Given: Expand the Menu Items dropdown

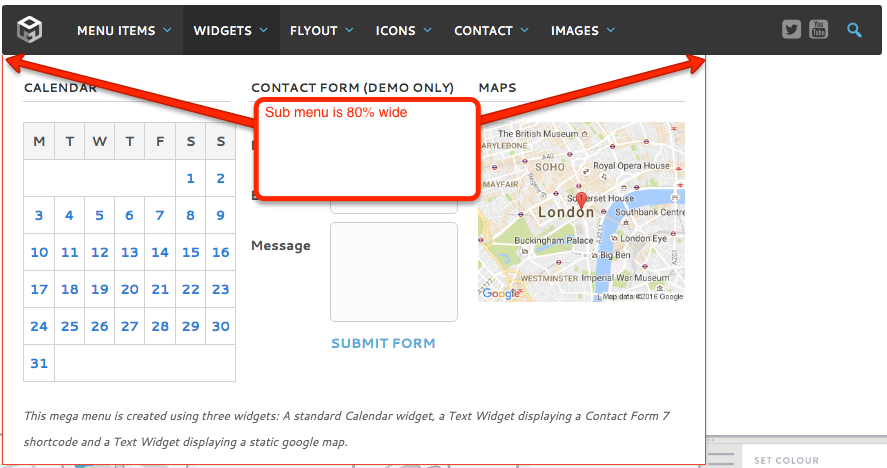Looking at the screenshot, I should point(124,31).
